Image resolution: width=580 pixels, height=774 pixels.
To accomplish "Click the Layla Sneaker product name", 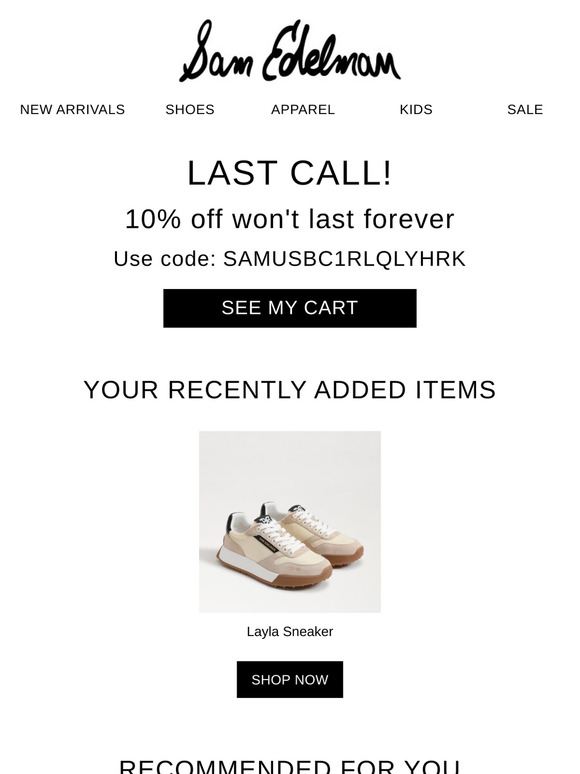I will 290,631.
